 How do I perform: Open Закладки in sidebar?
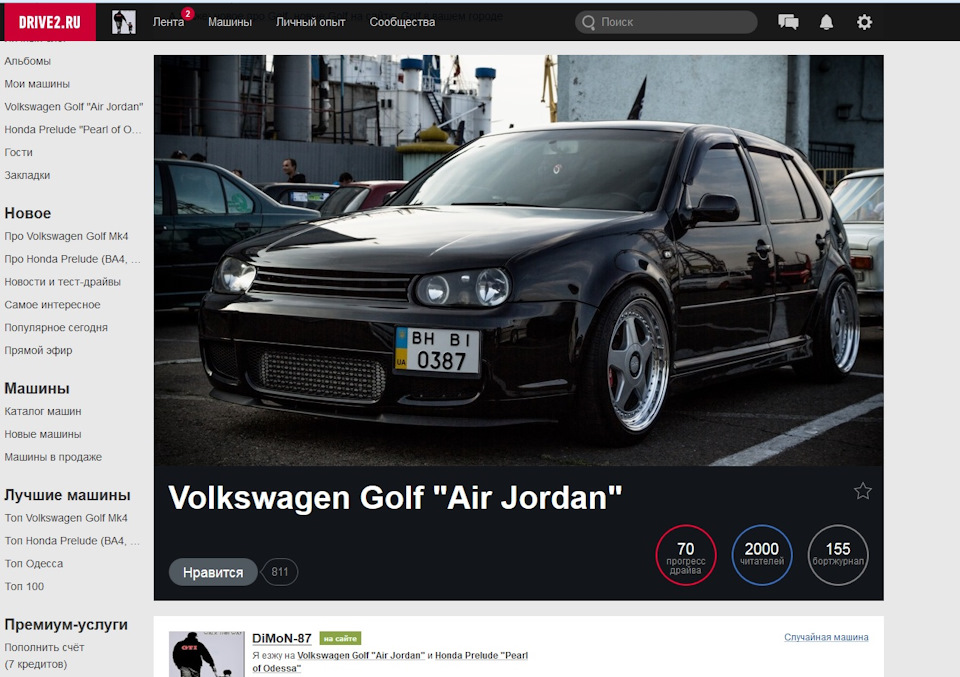point(27,175)
